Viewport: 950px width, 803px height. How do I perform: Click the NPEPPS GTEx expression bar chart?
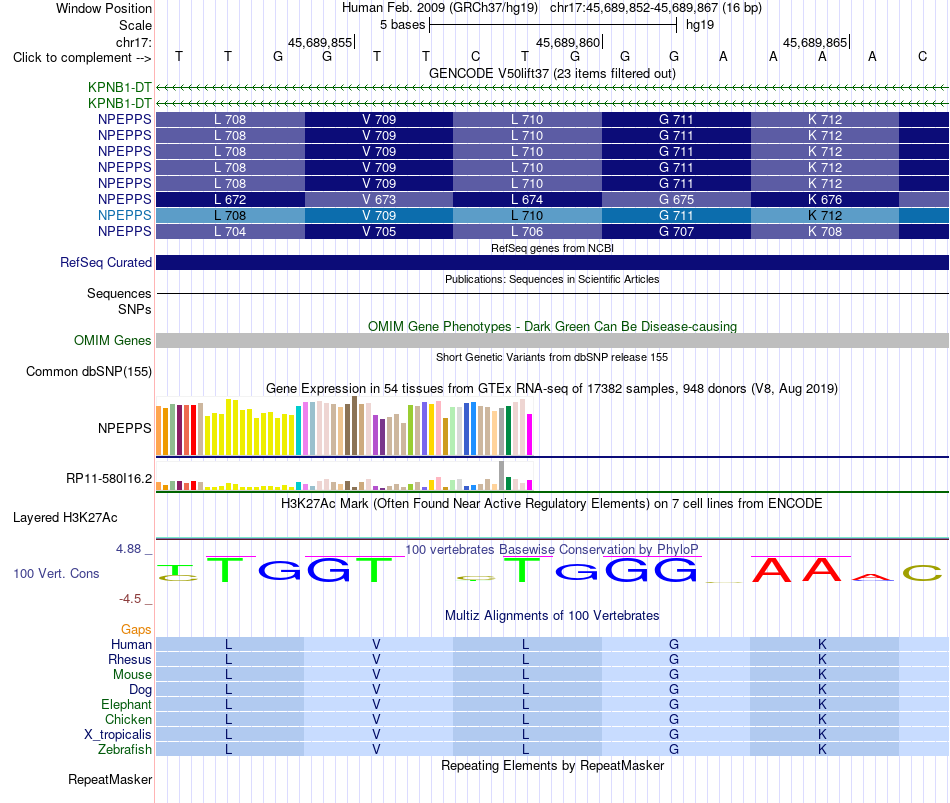coord(344,426)
